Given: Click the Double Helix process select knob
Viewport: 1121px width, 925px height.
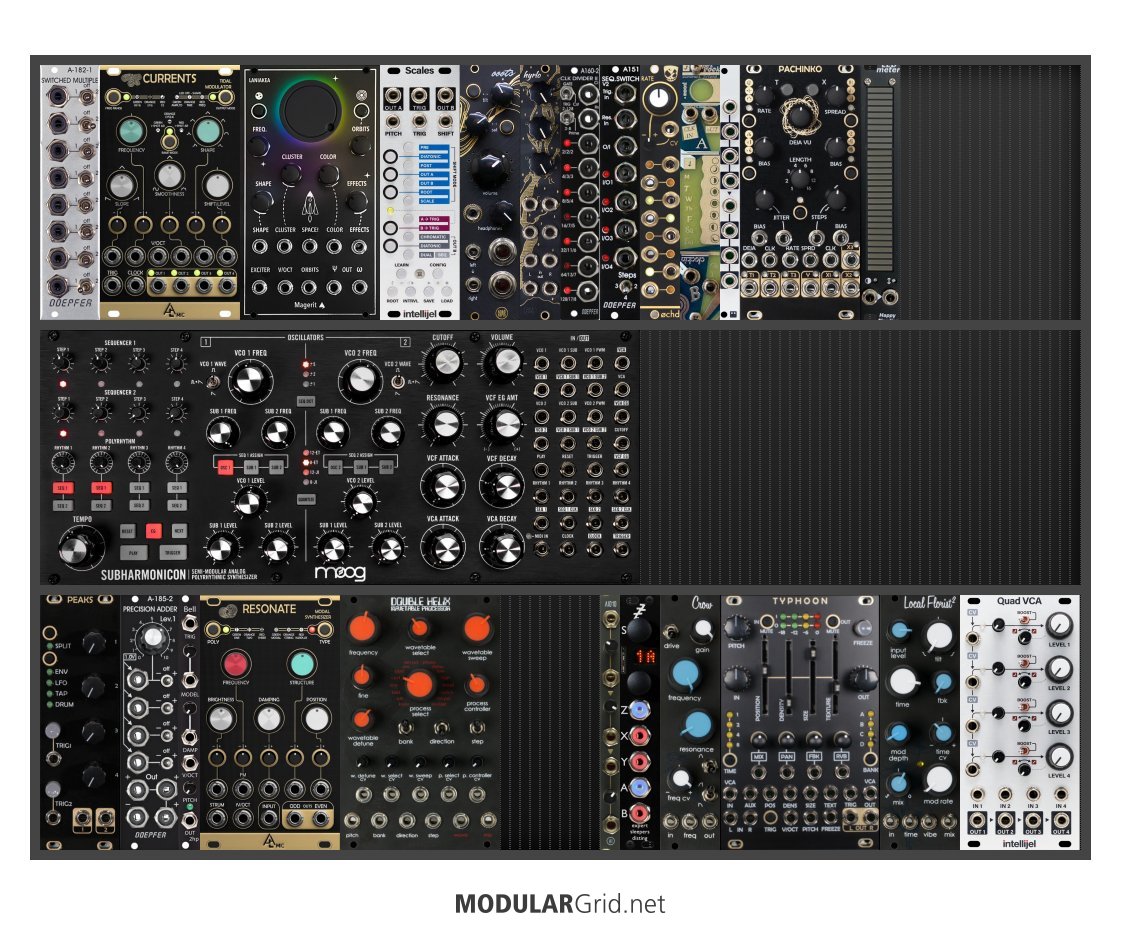Looking at the screenshot, I should coord(419,685).
